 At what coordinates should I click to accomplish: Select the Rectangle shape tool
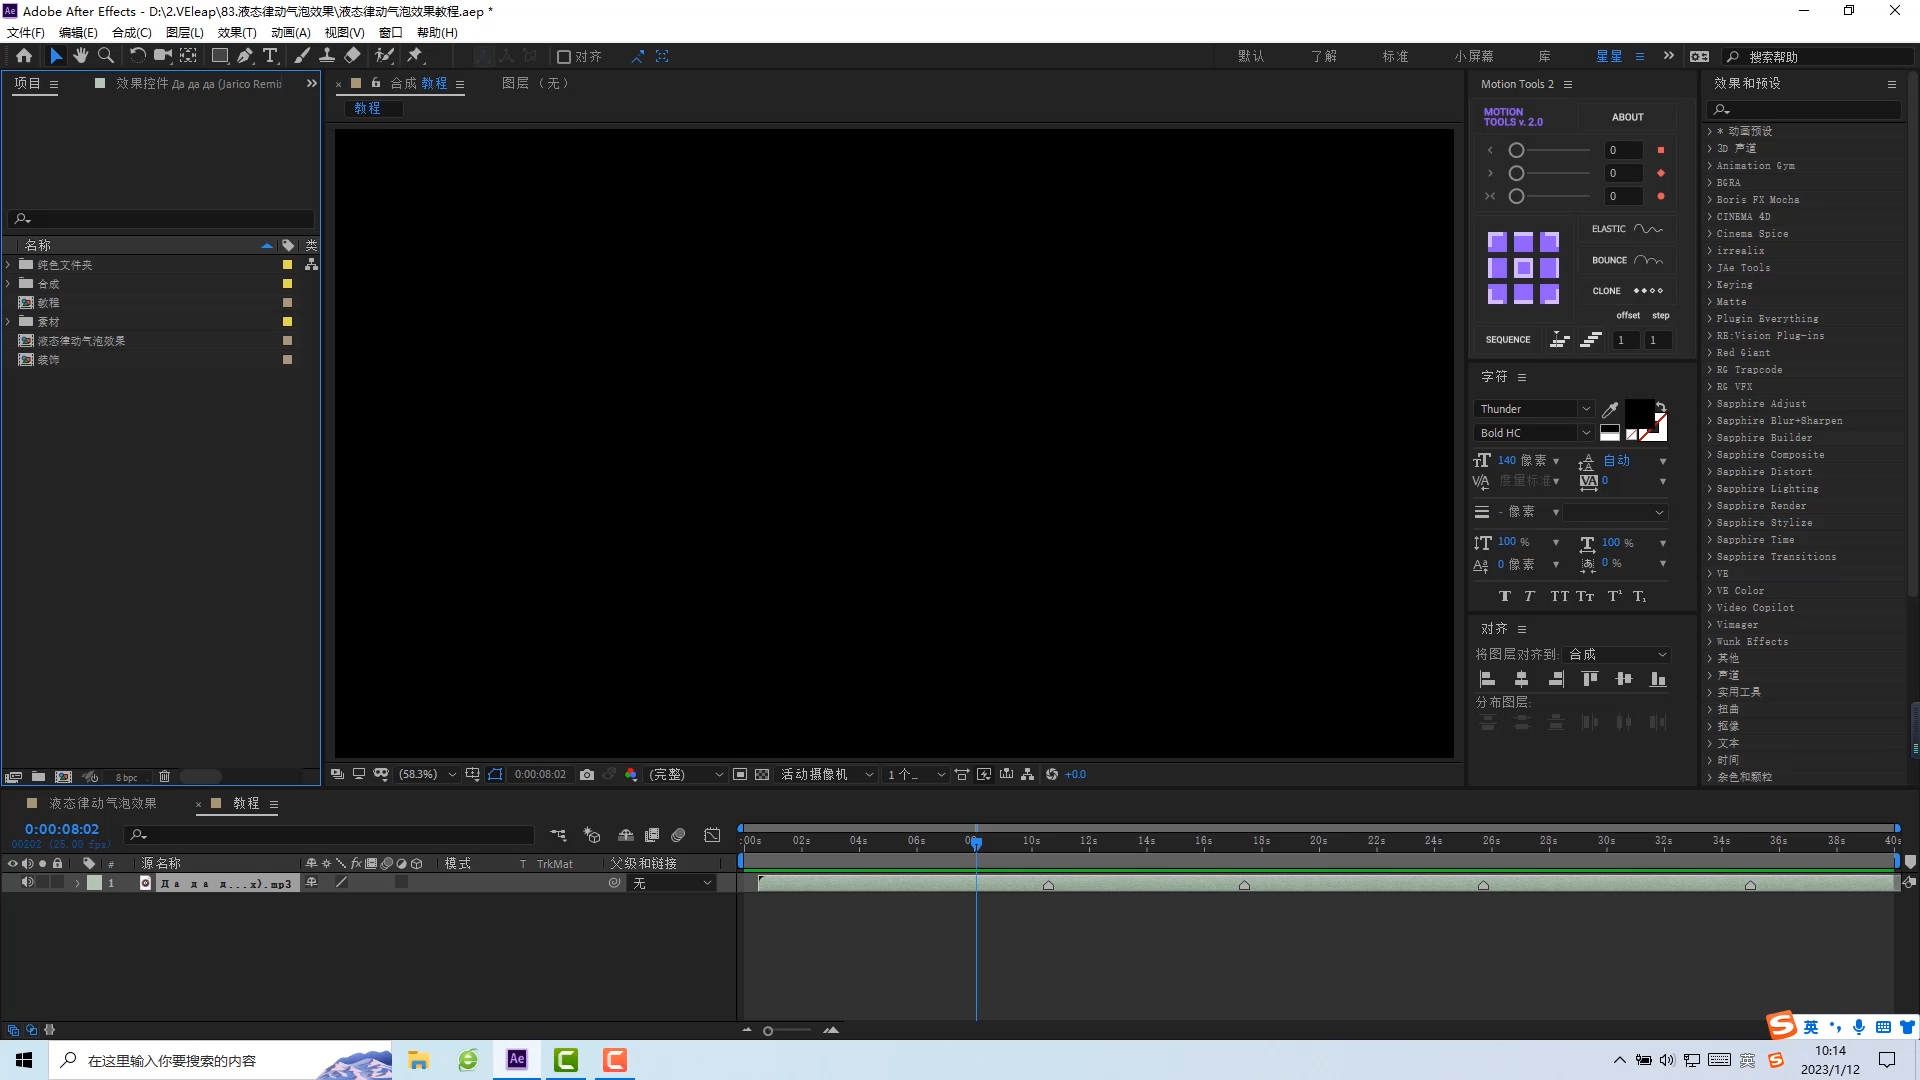(220, 56)
